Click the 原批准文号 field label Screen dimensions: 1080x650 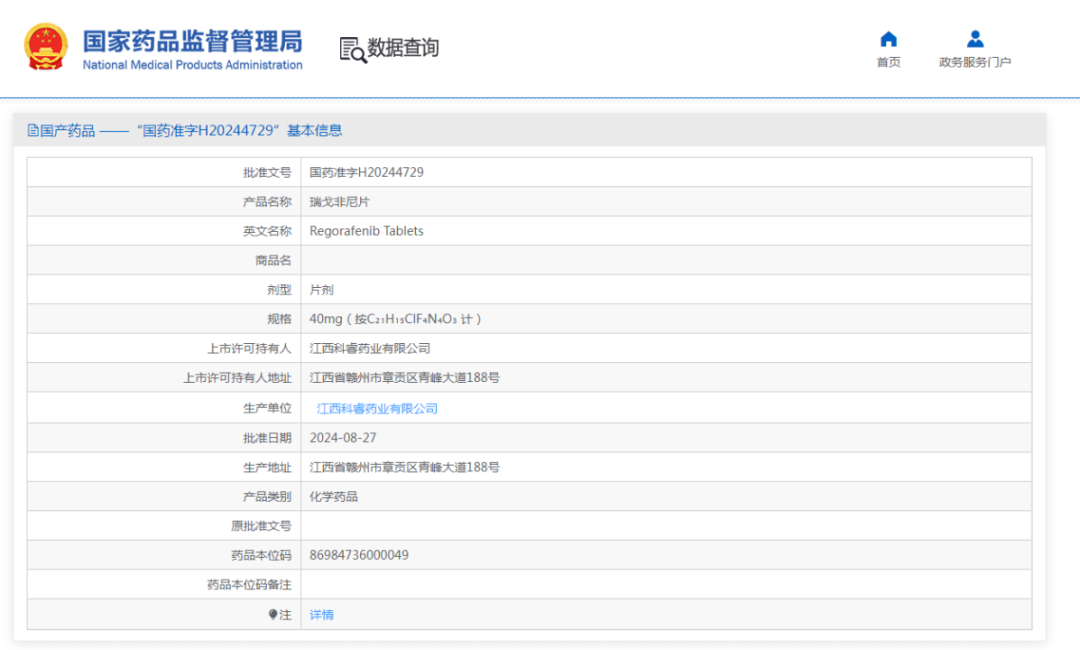(261, 526)
